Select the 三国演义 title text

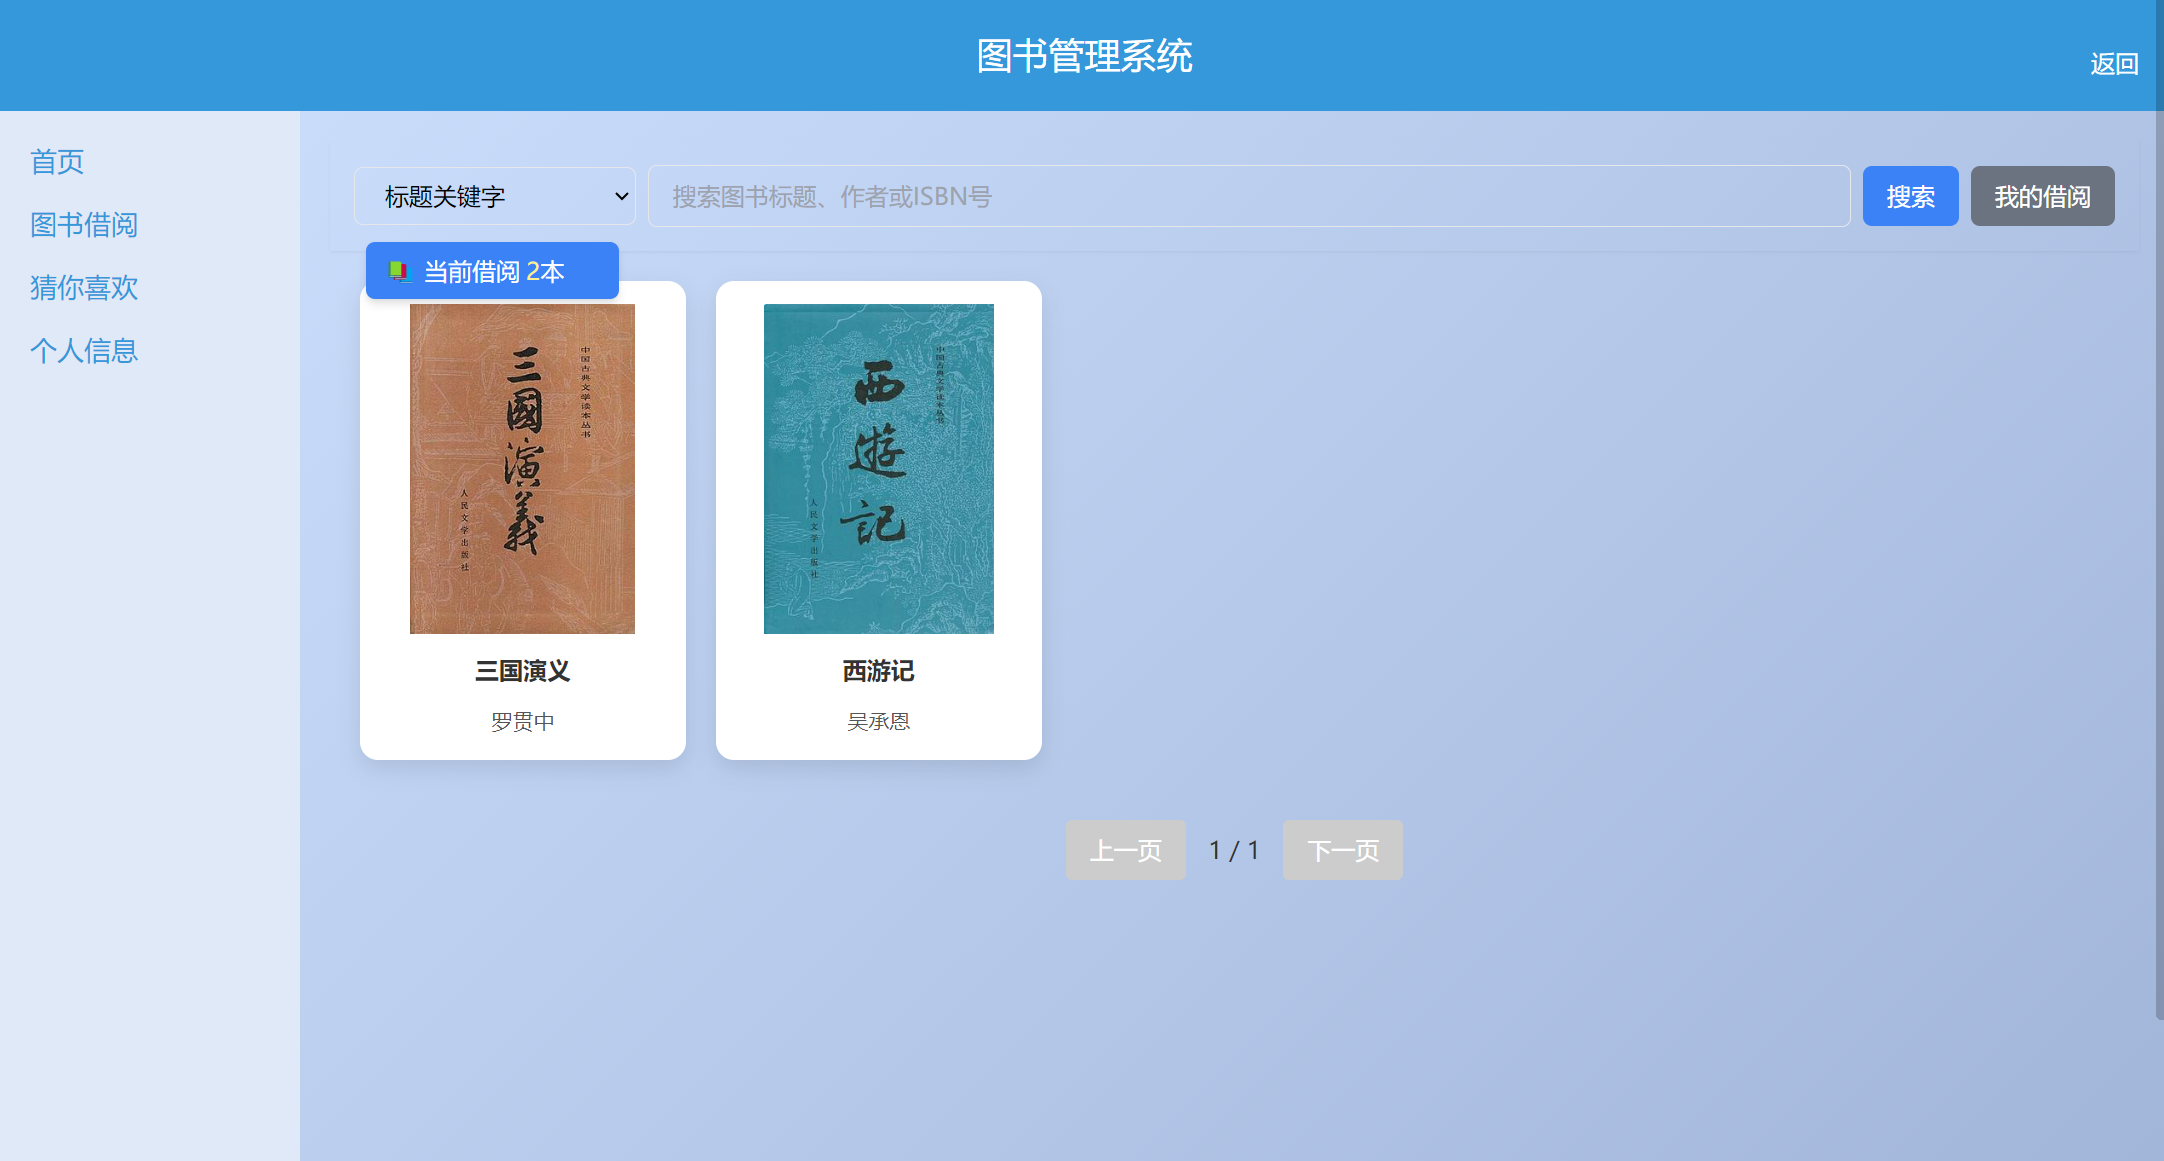coord(522,671)
